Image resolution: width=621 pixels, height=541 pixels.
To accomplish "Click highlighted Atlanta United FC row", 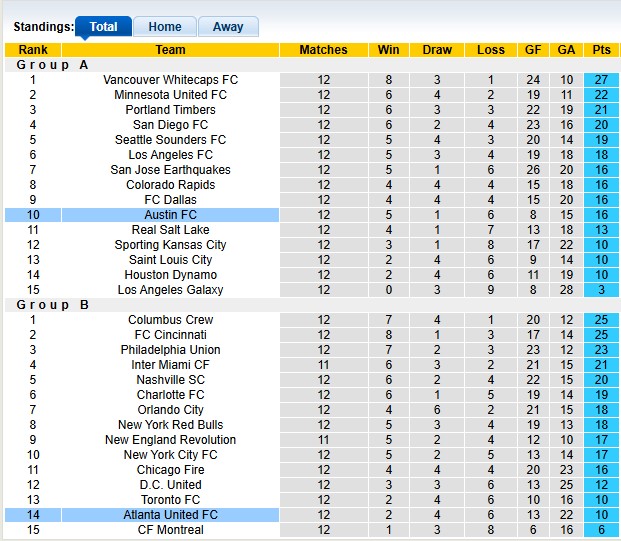I will 171,515.
